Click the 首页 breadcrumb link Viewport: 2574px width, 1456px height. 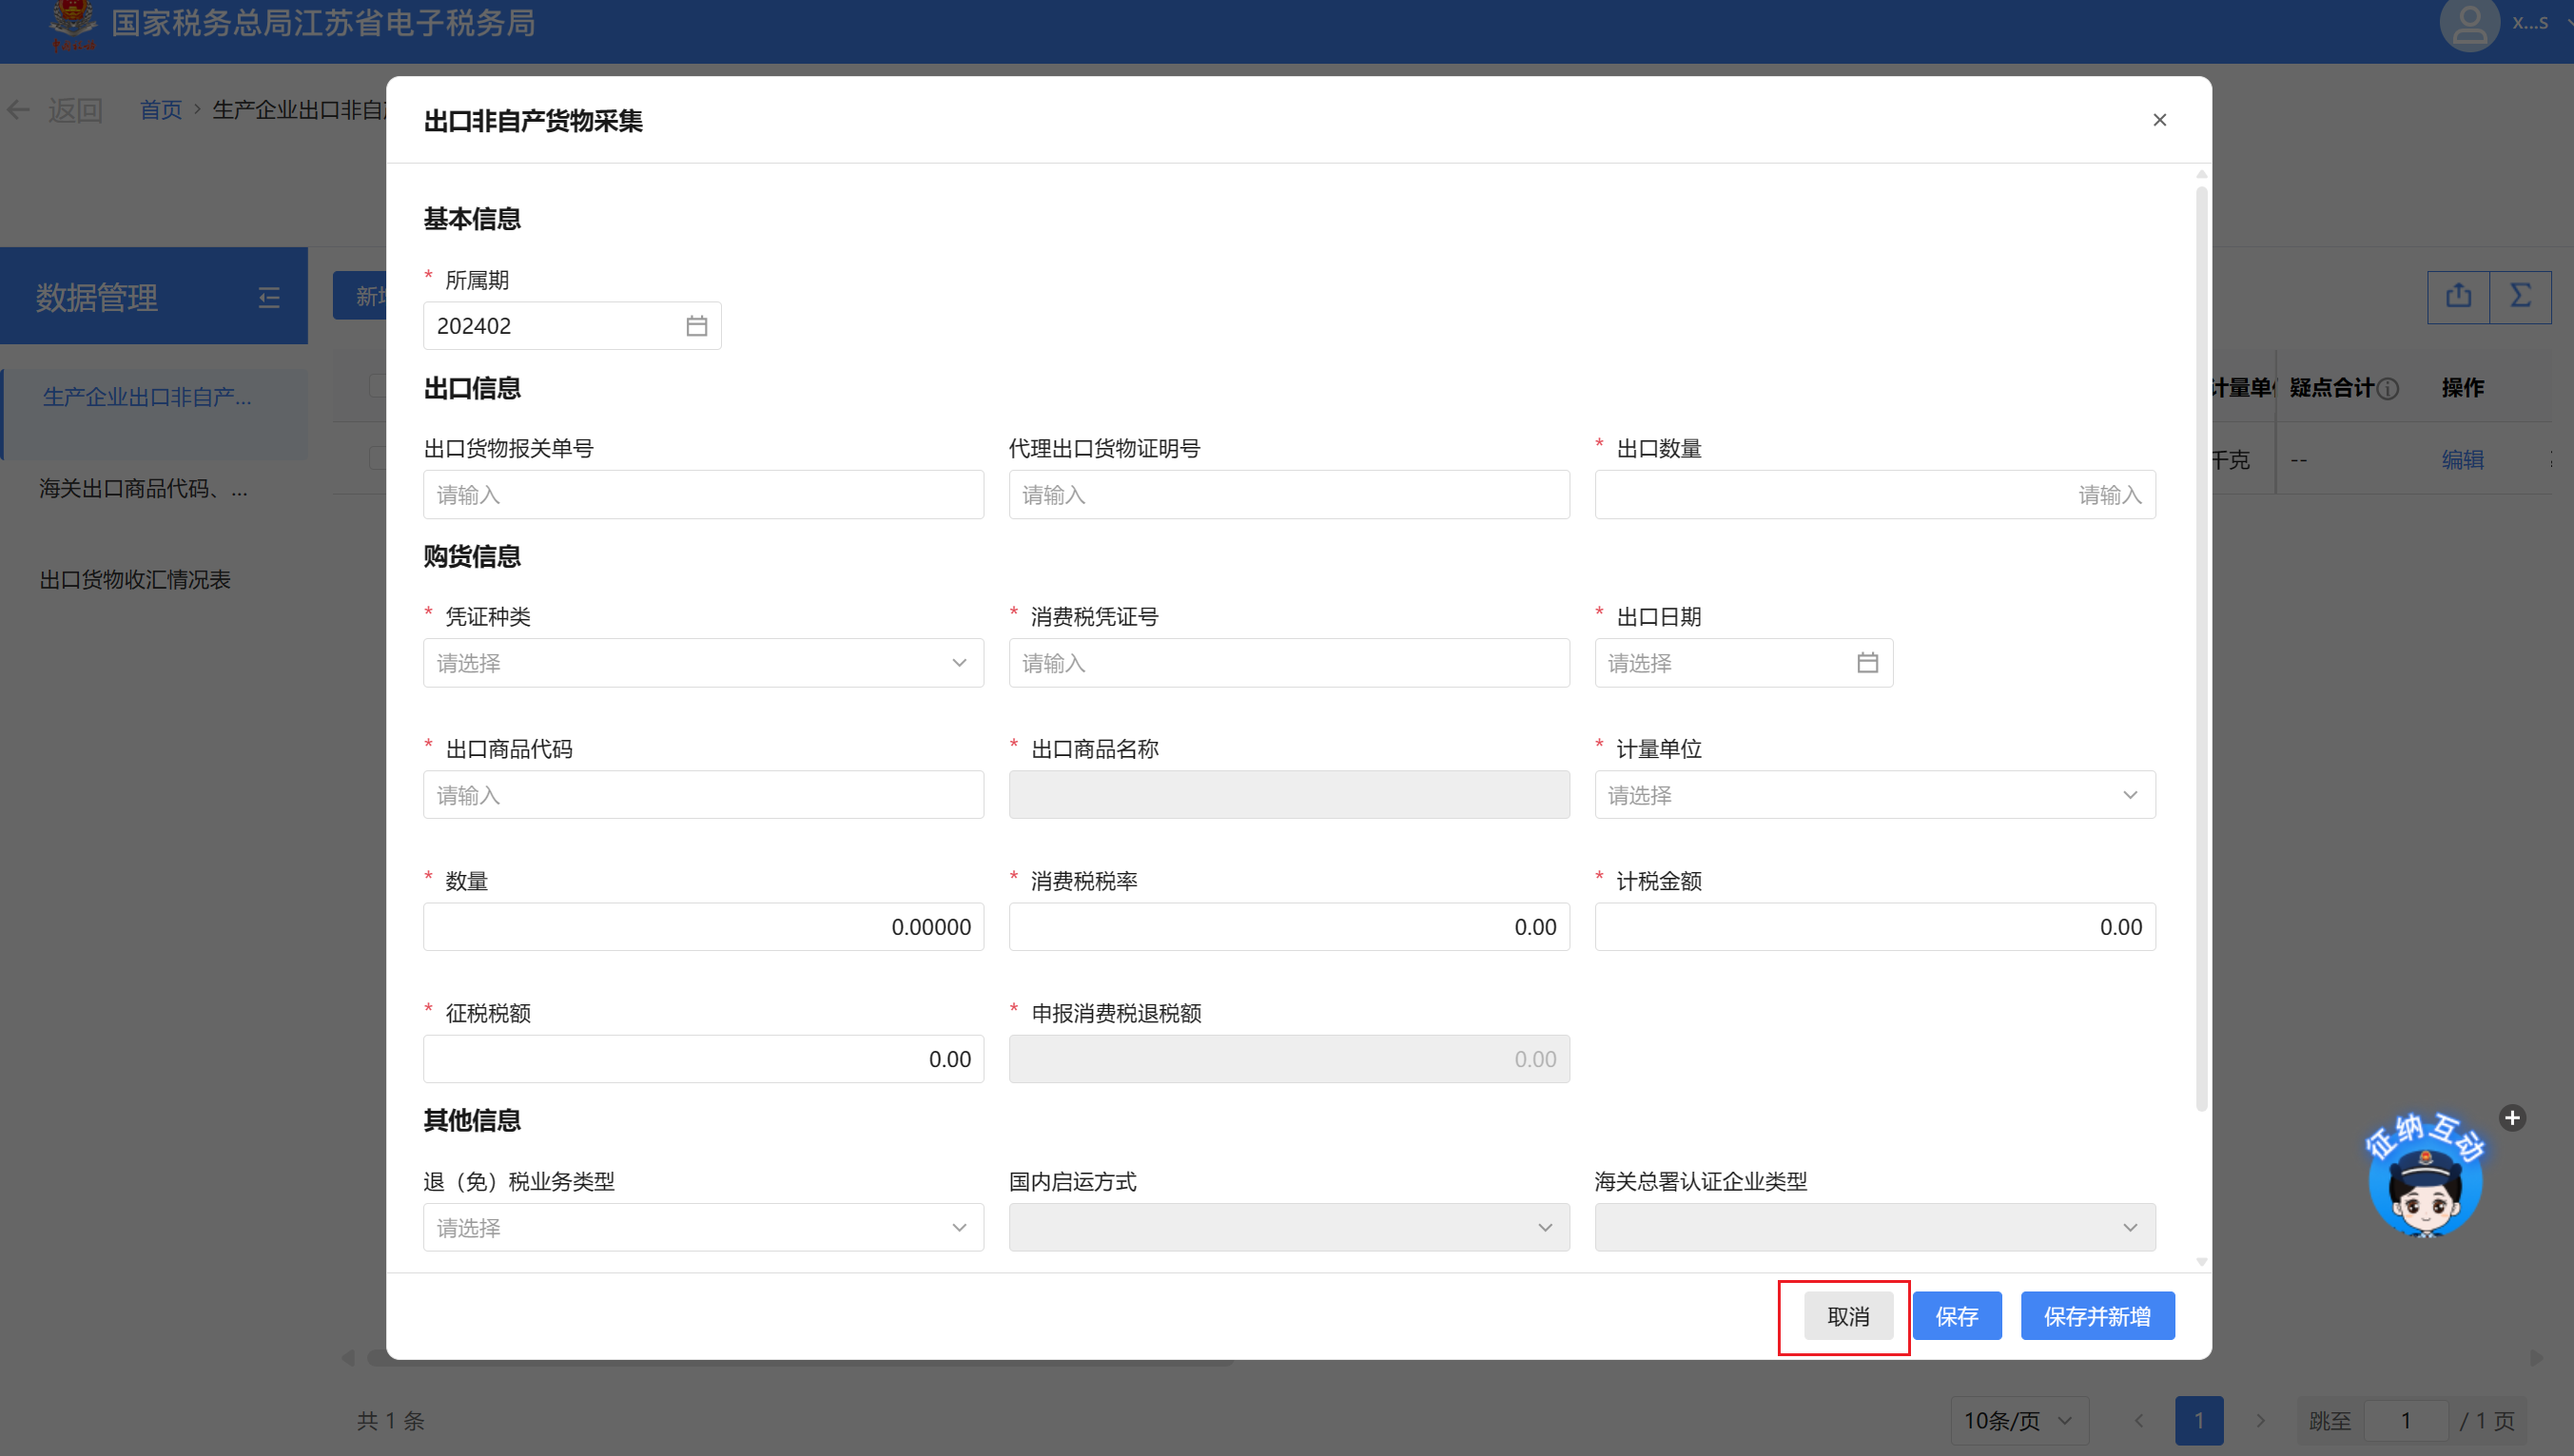[x=160, y=110]
